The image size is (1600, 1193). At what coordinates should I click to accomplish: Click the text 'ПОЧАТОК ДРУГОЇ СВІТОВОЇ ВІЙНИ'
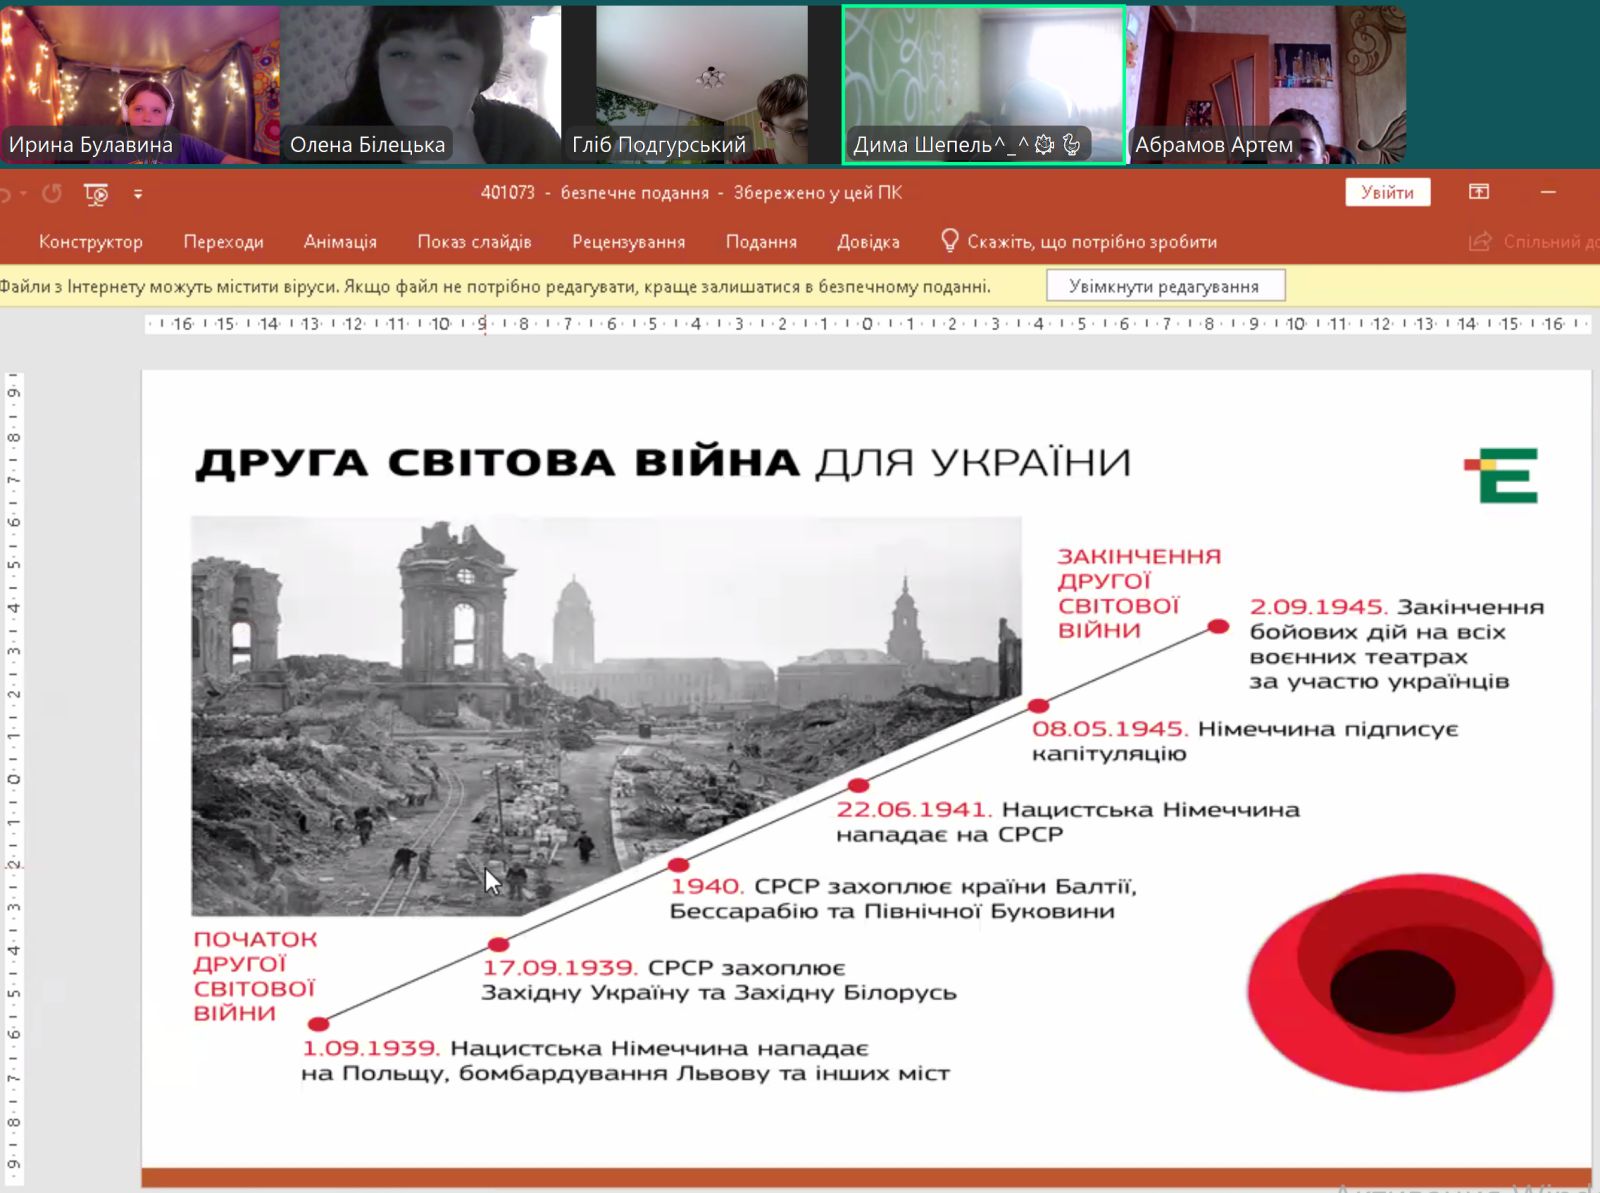[255, 976]
